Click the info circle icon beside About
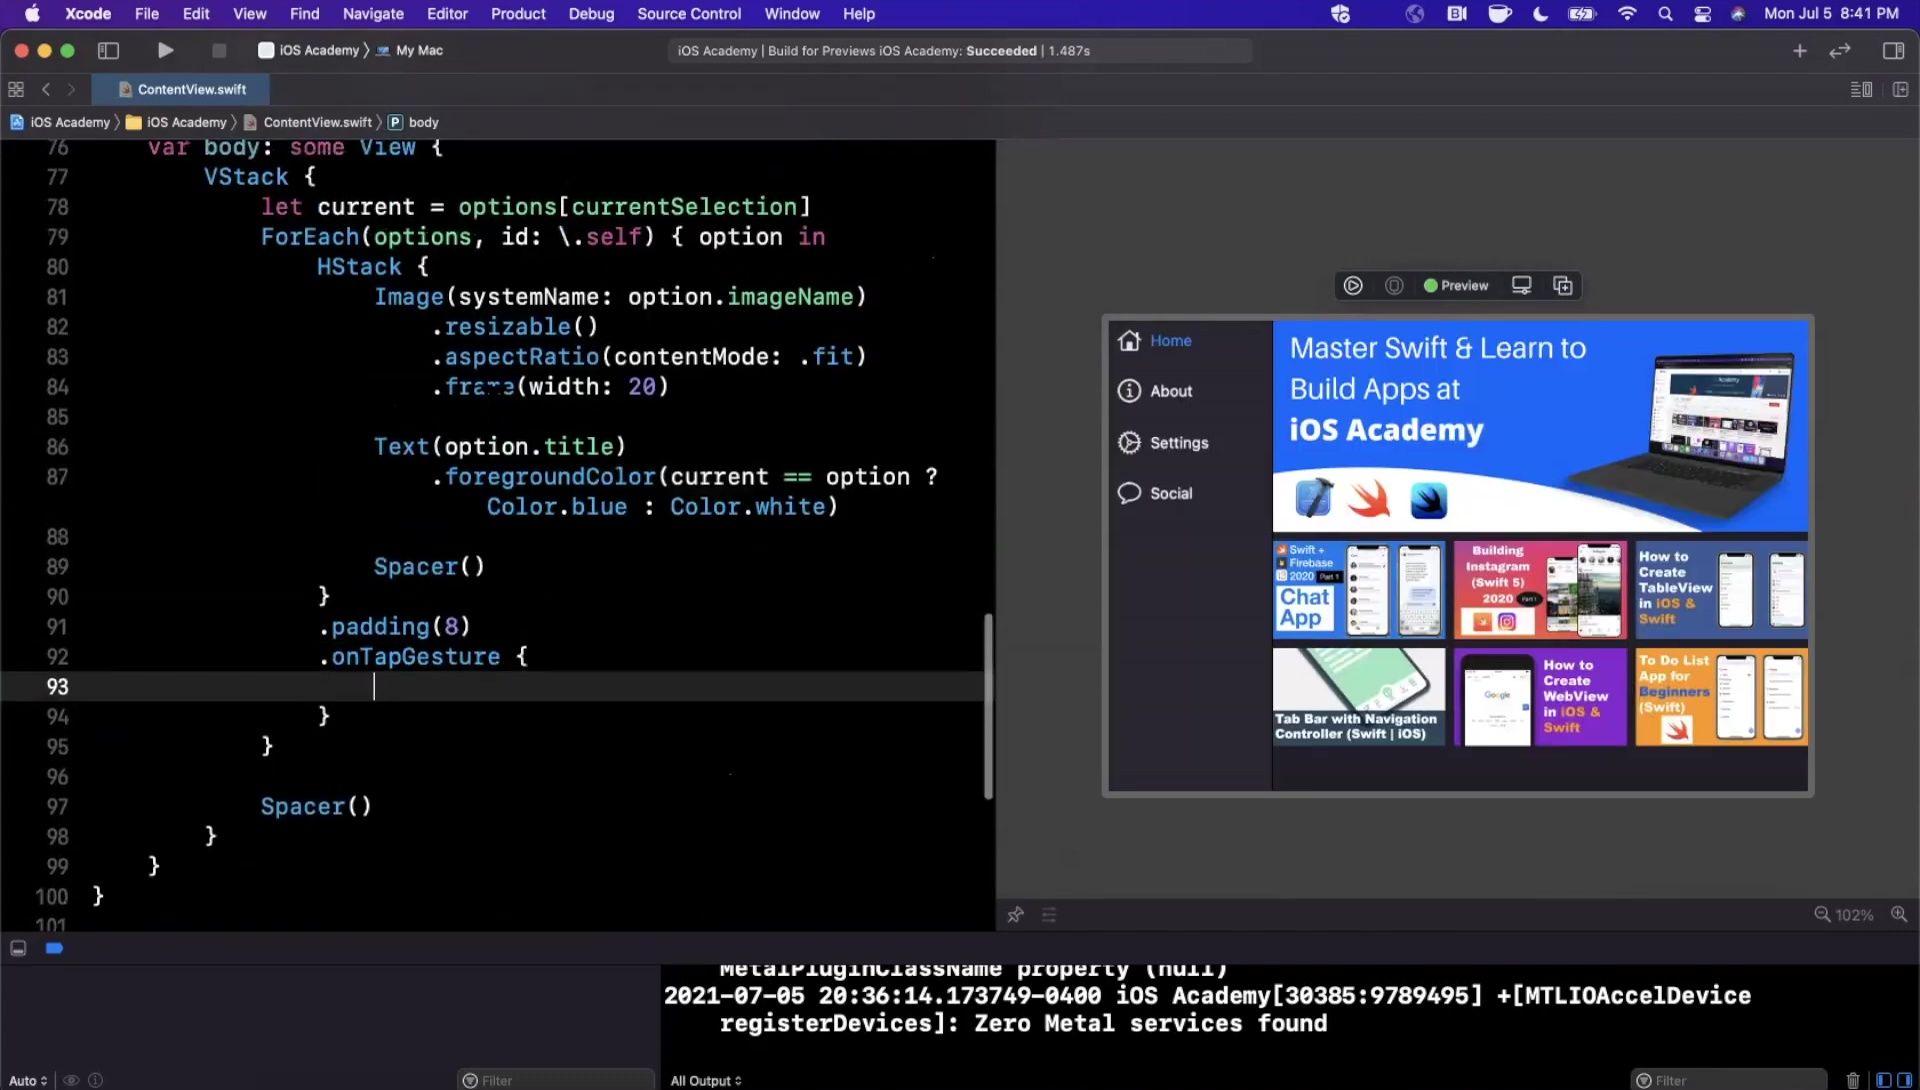The height and width of the screenshot is (1090, 1920). point(1129,391)
